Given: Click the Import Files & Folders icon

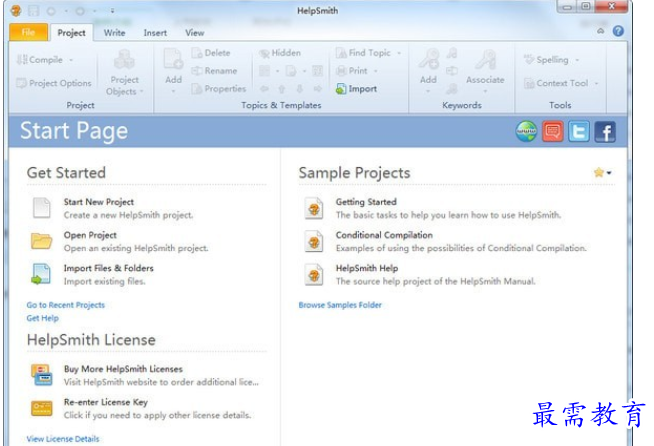Looking at the screenshot, I should click(41, 274).
